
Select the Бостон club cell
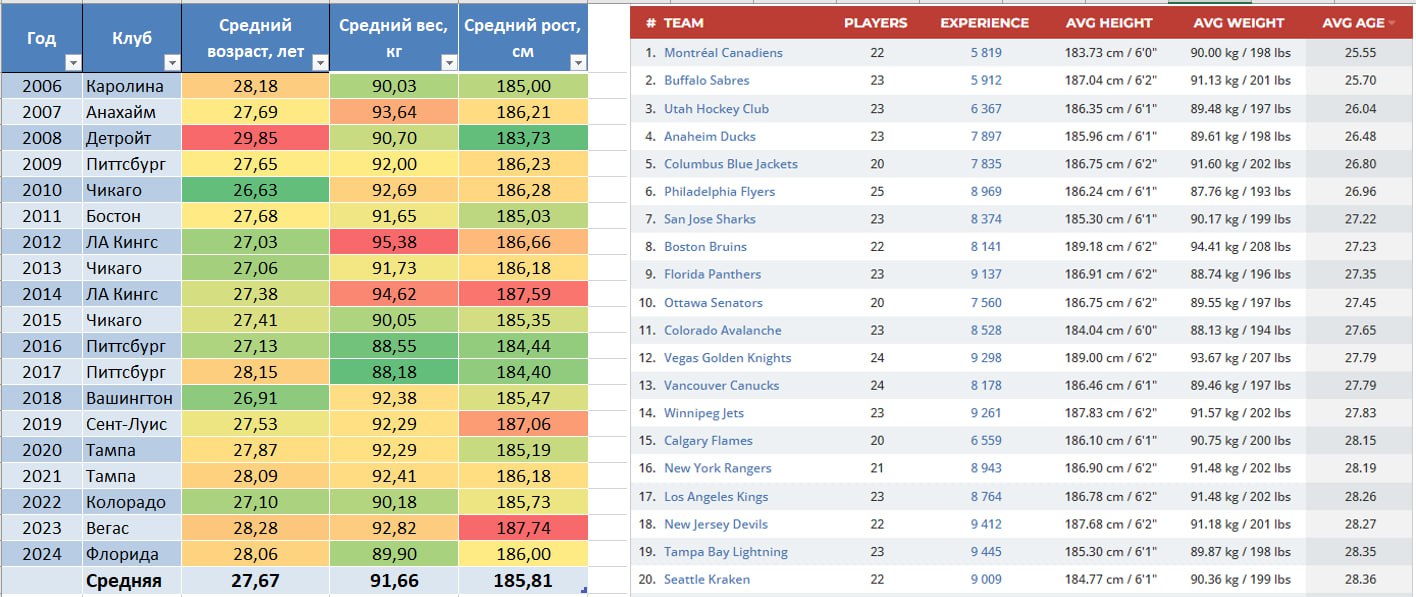pyautogui.click(x=132, y=217)
